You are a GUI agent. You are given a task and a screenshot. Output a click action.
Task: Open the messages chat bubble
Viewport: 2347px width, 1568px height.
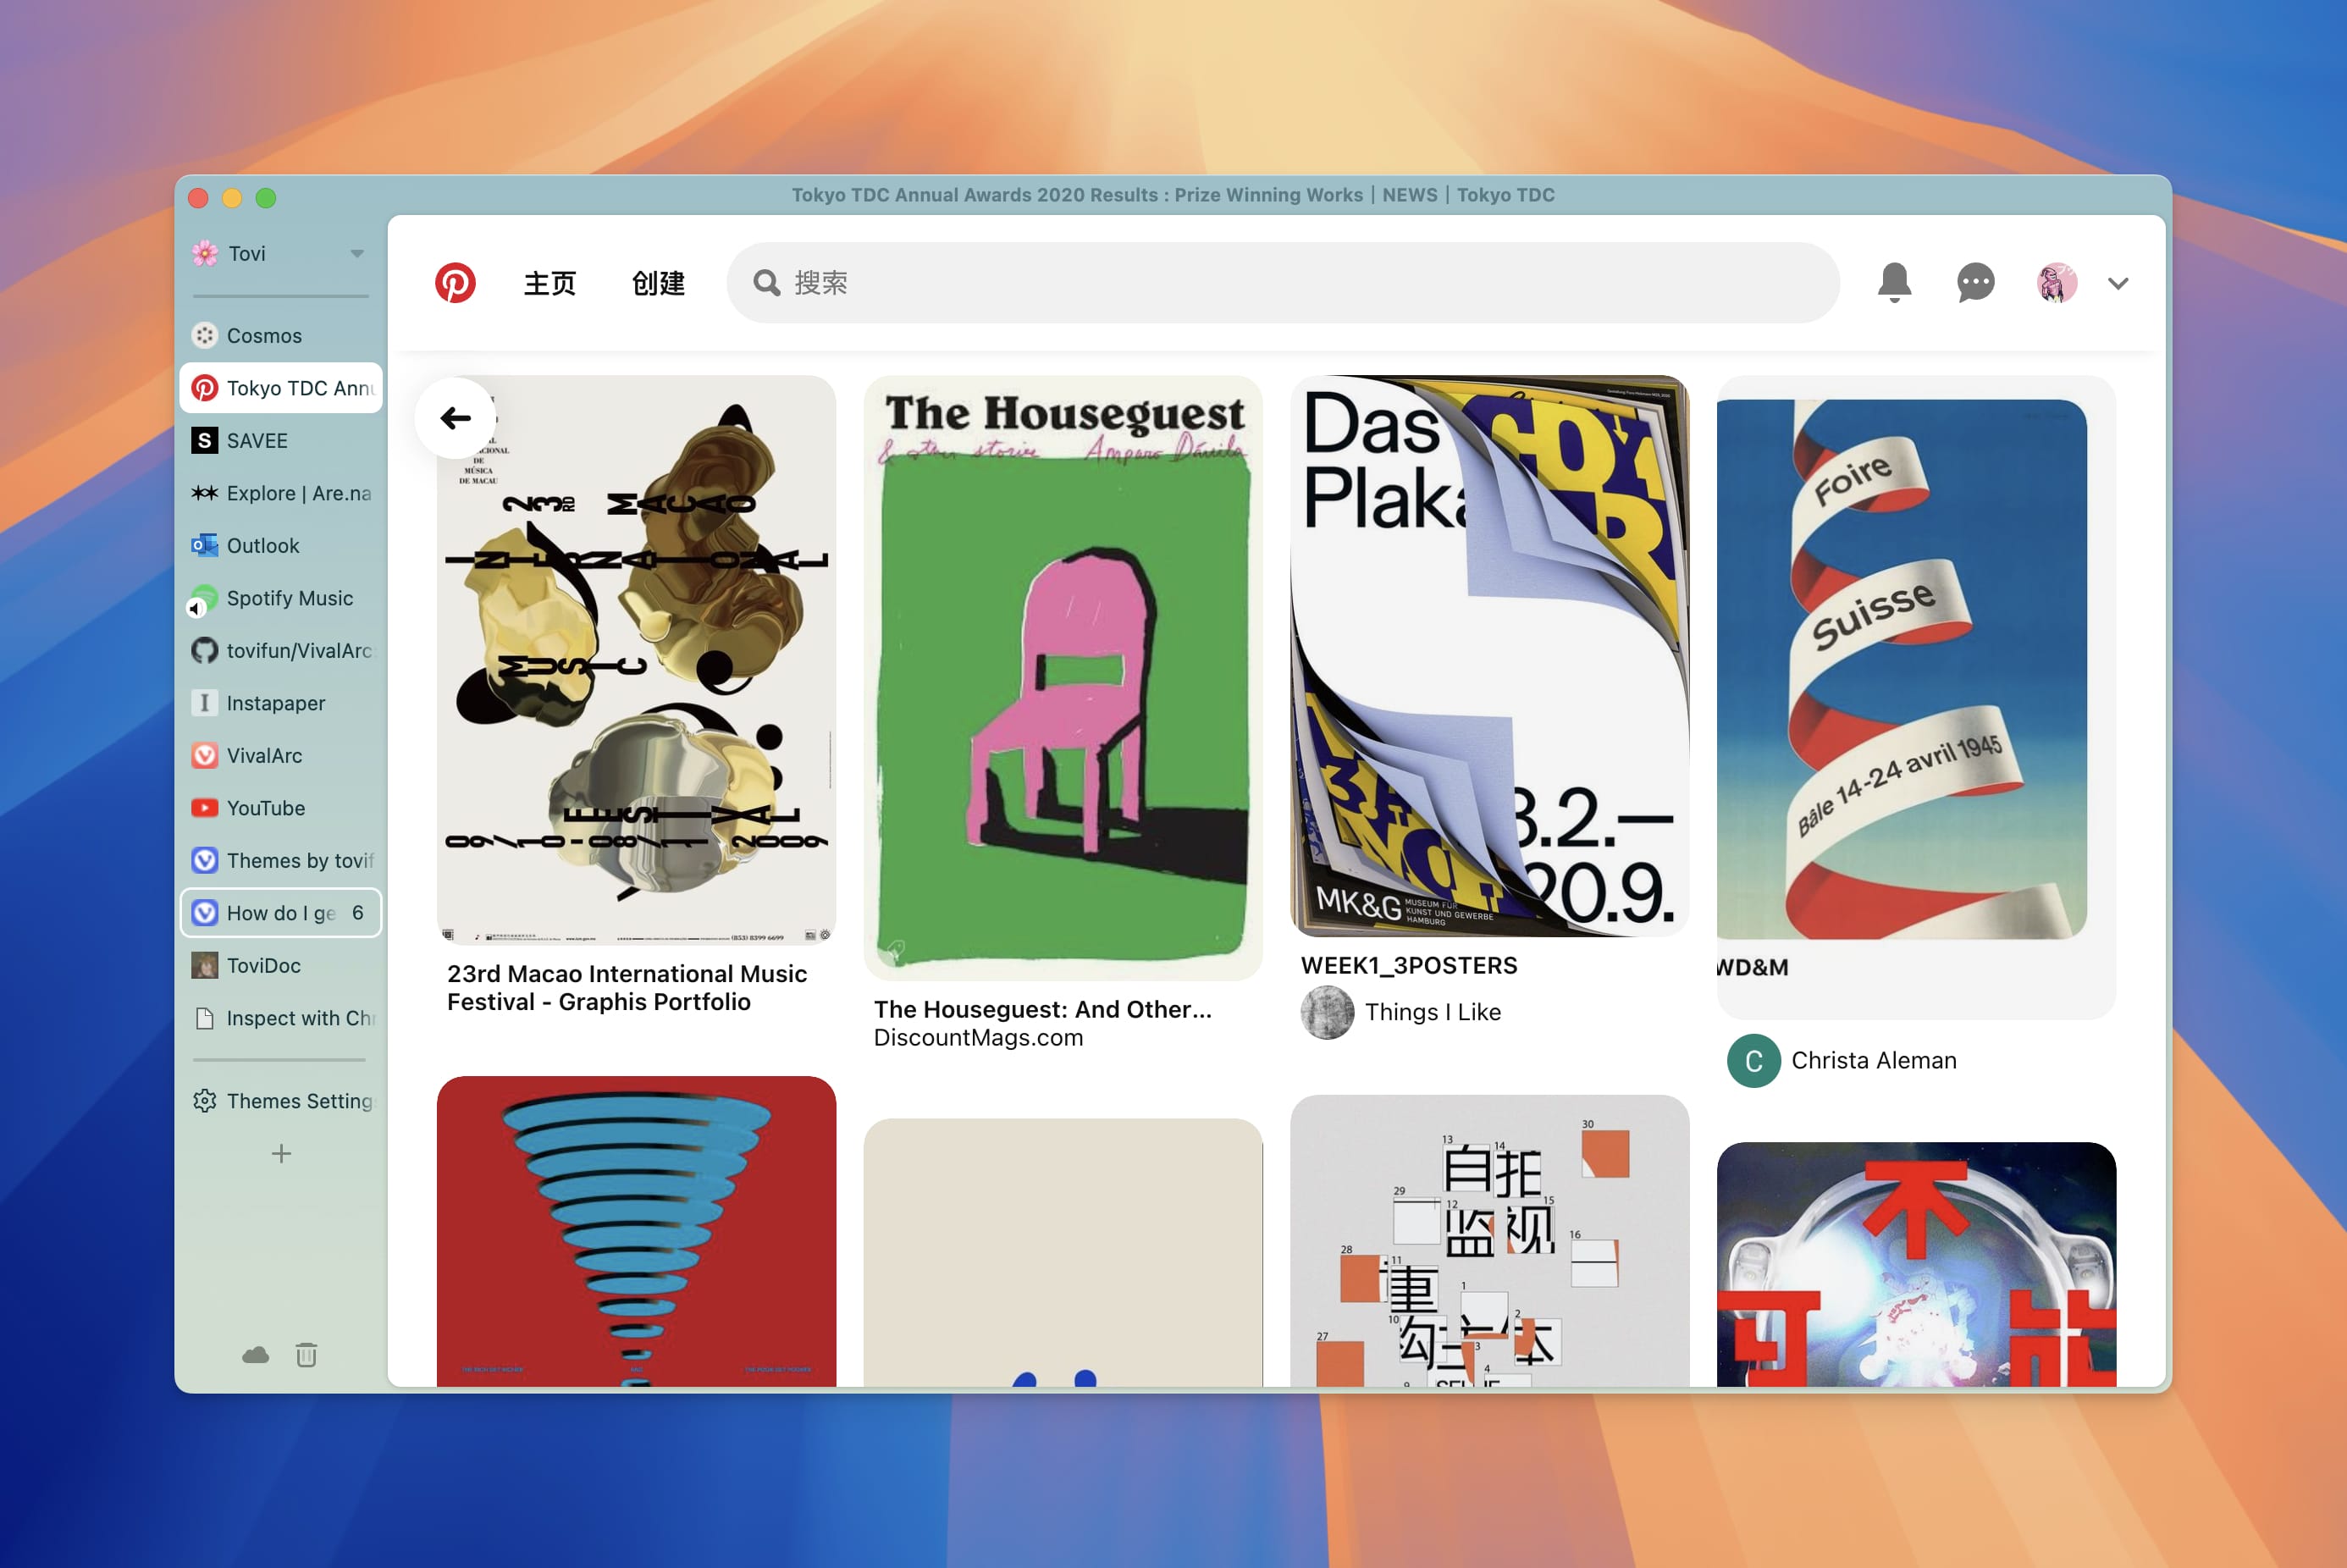(x=1975, y=283)
